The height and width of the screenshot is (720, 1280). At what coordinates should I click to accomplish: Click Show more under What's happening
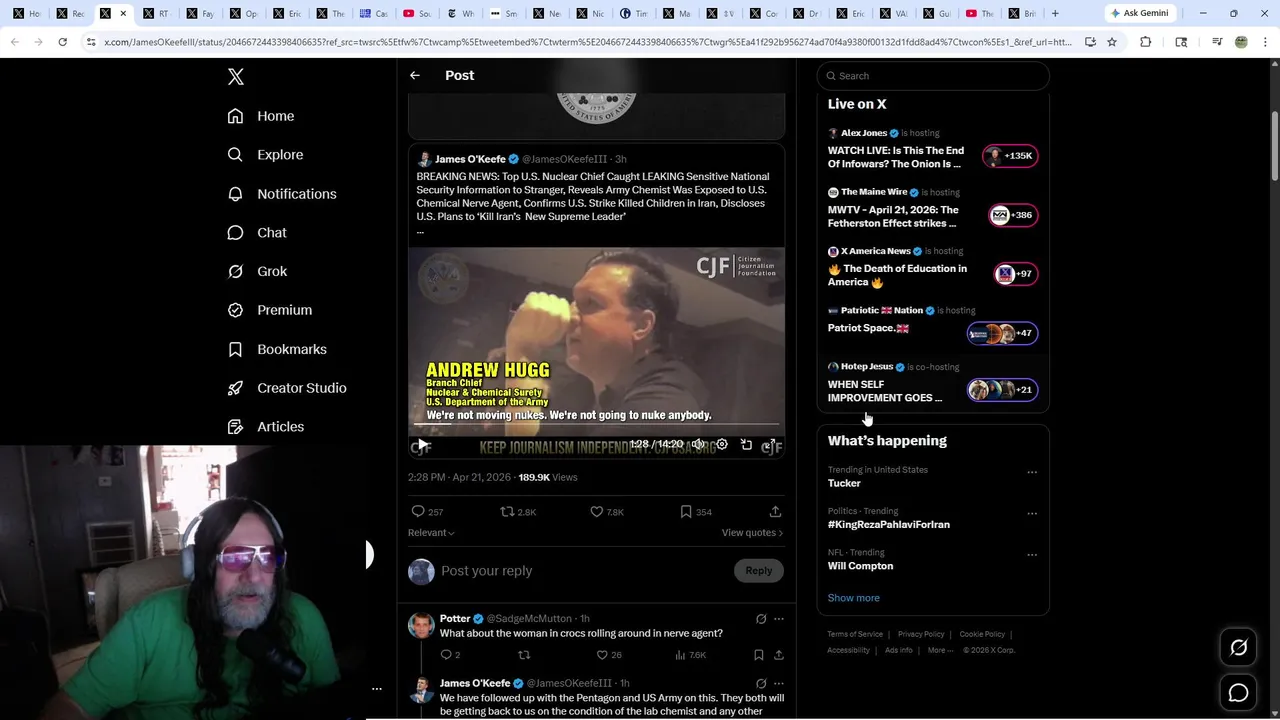(x=854, y=598)
